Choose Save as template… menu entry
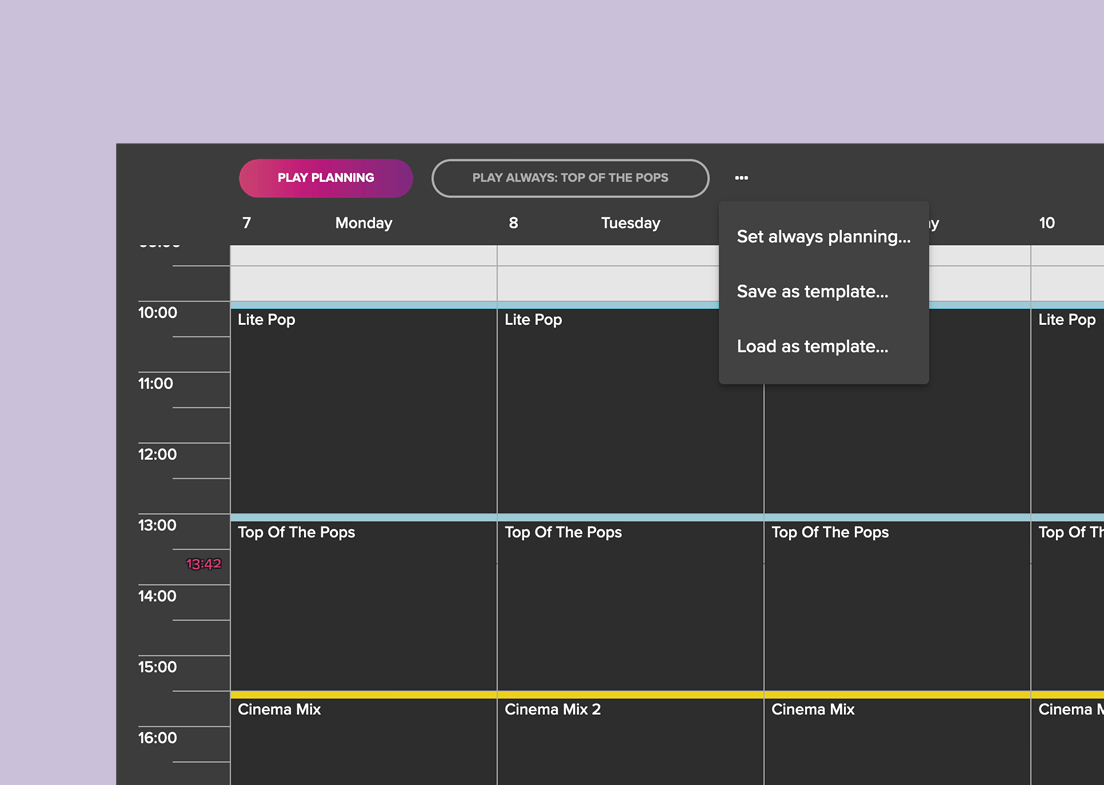The width and height of the screenshot is (1104, 785). [x=824, y=291]
